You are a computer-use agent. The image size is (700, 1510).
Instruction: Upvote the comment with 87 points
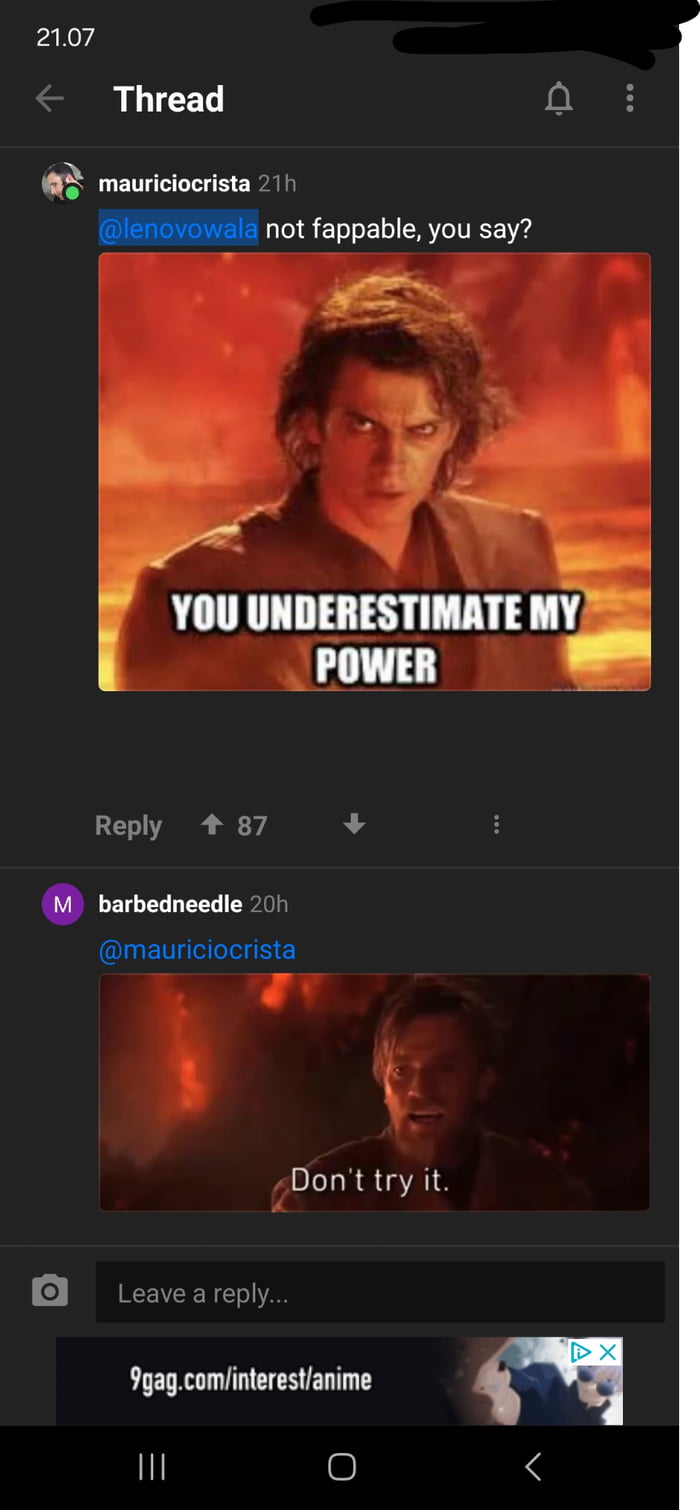click(211, 825)
